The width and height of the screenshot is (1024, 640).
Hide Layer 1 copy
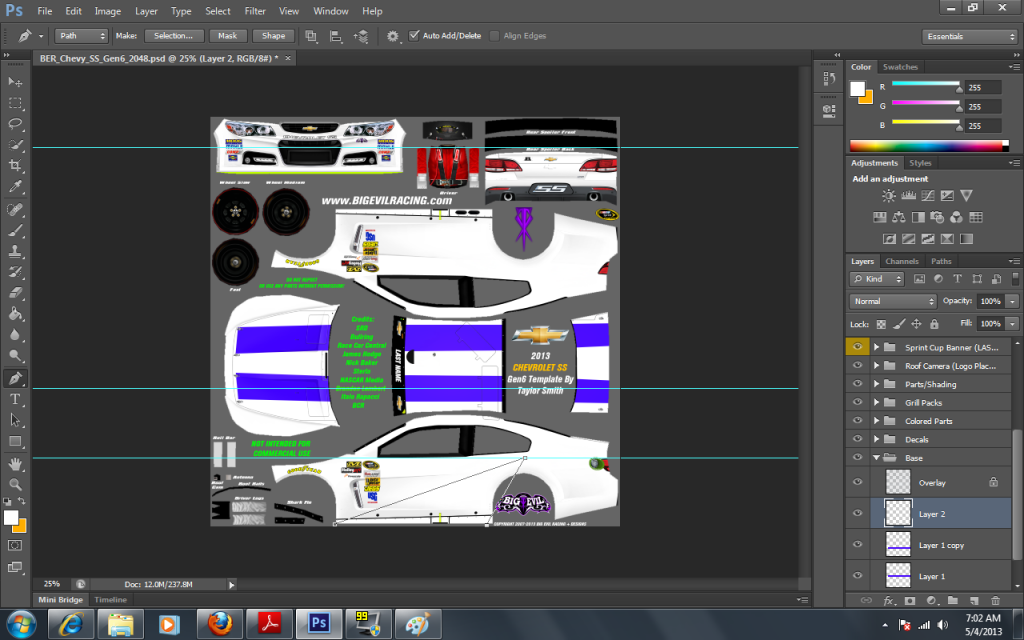[x=857, y=545]
